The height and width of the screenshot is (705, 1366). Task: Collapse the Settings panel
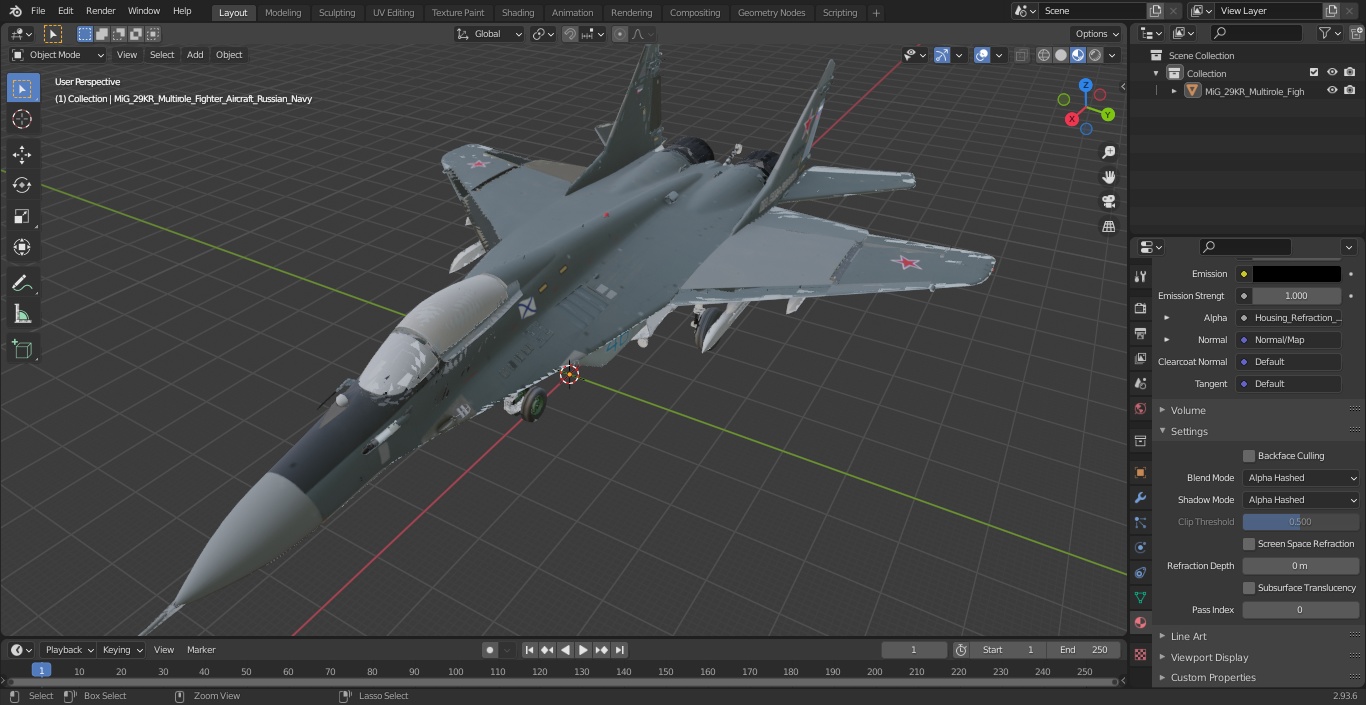coord(1189,431)
